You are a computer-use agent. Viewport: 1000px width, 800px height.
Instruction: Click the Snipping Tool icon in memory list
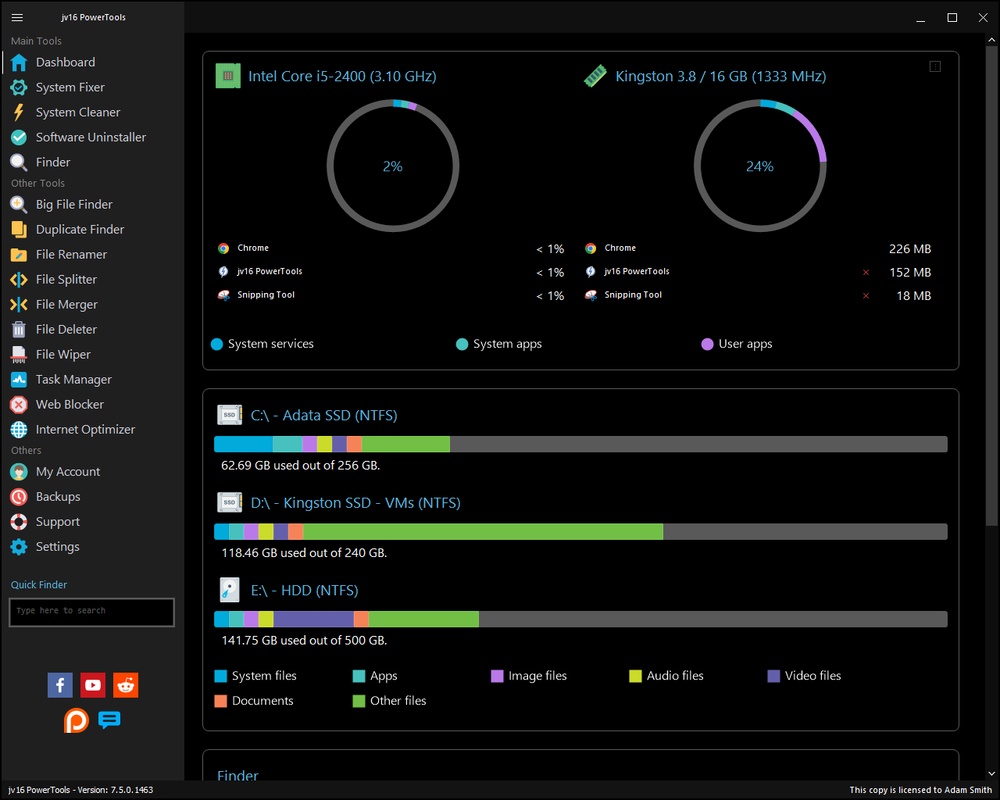click(x=591, y=295)
